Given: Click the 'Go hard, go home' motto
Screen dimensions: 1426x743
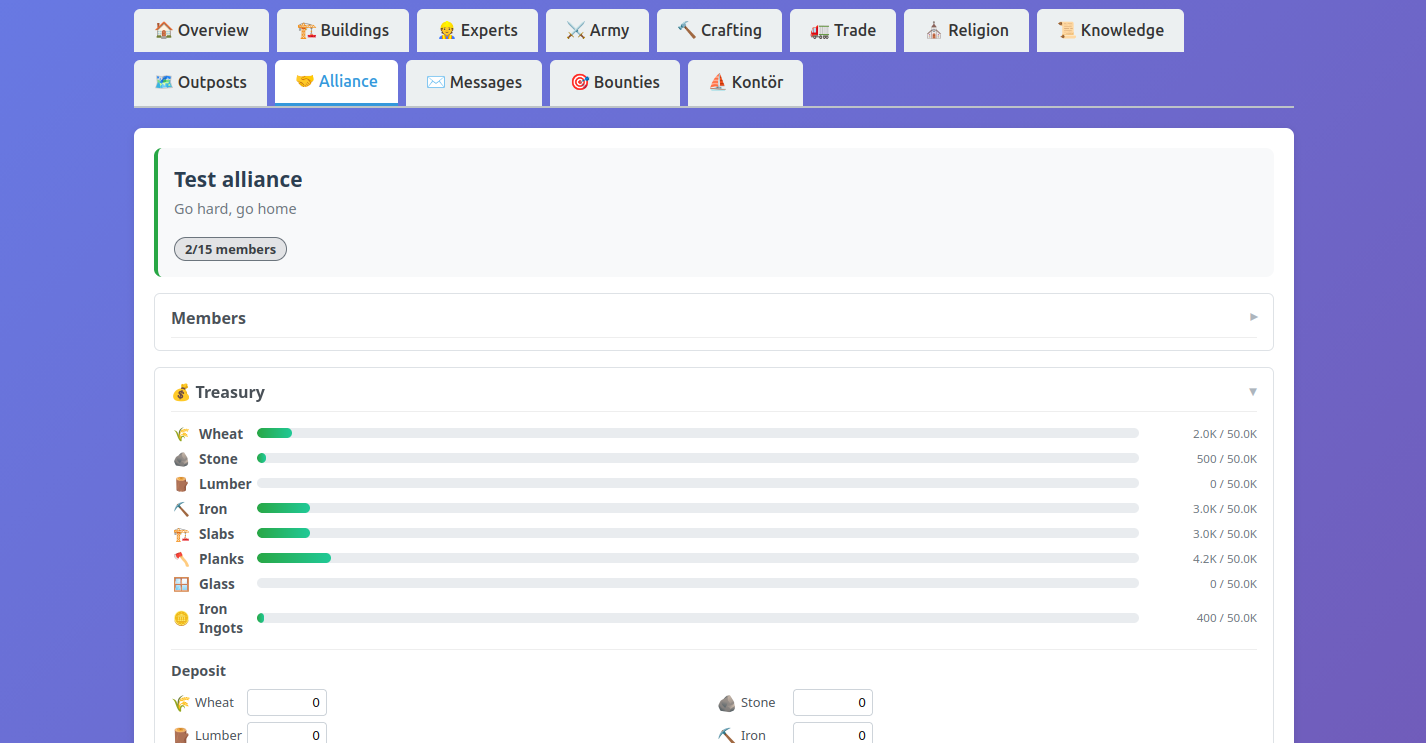Looking at the screenshot, I should click(235, 209).
